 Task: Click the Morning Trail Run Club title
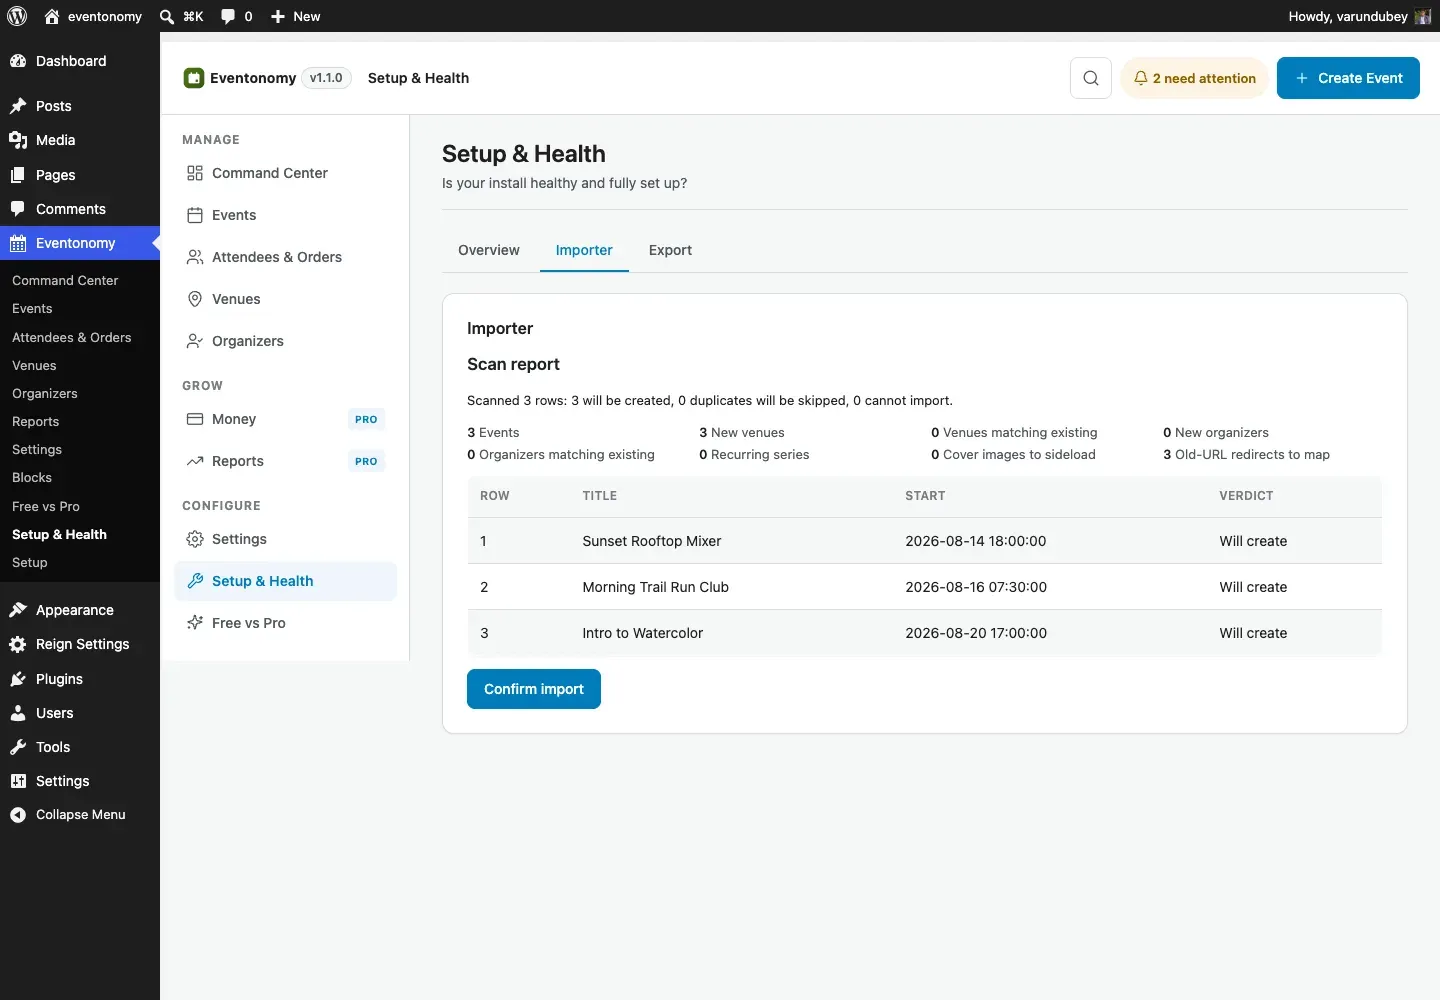656,587
